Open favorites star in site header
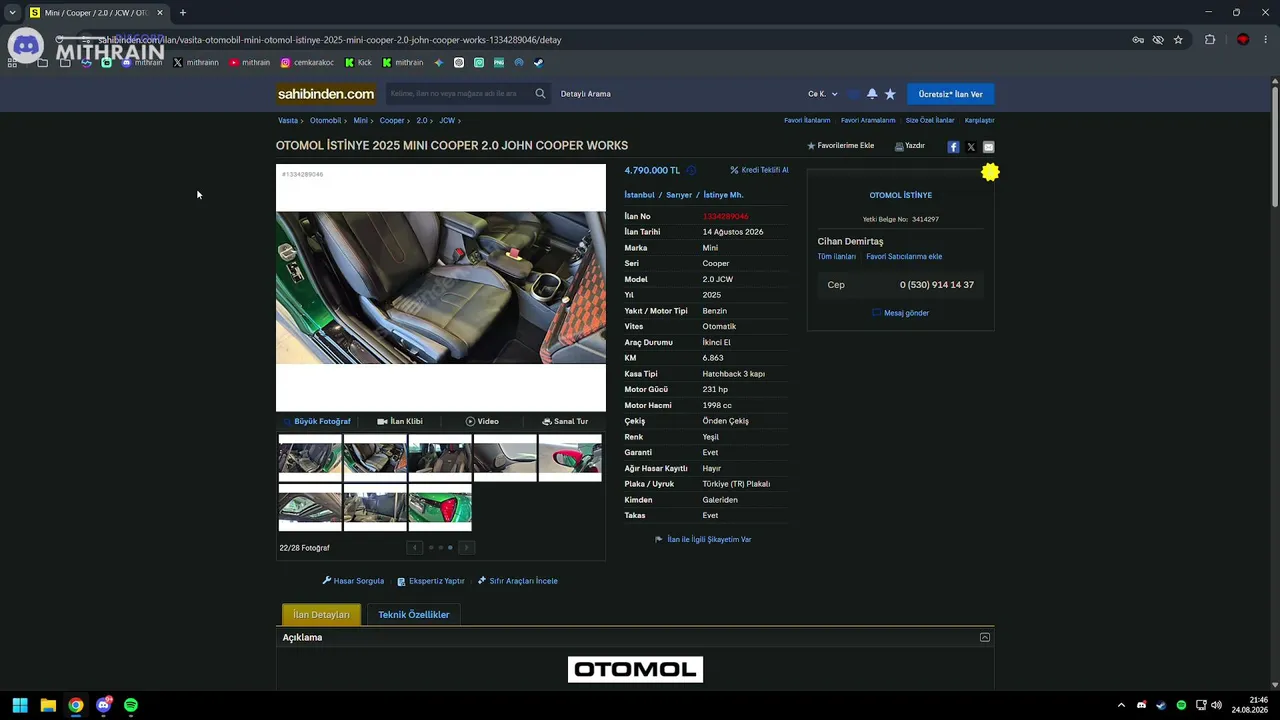This screenshot has height=720, width=1280. point(890,94)
